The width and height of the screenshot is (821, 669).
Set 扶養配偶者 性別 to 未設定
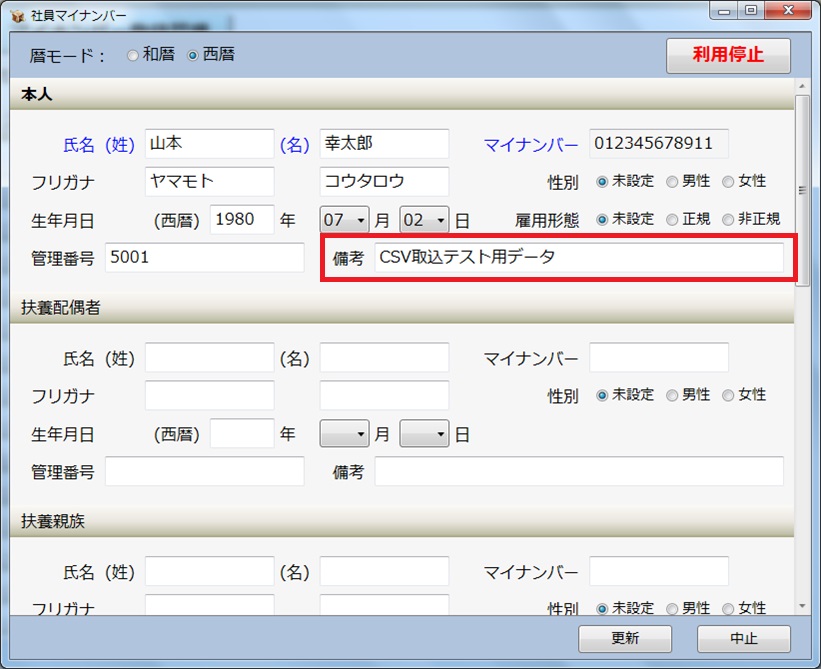click(x=602, y=395)
